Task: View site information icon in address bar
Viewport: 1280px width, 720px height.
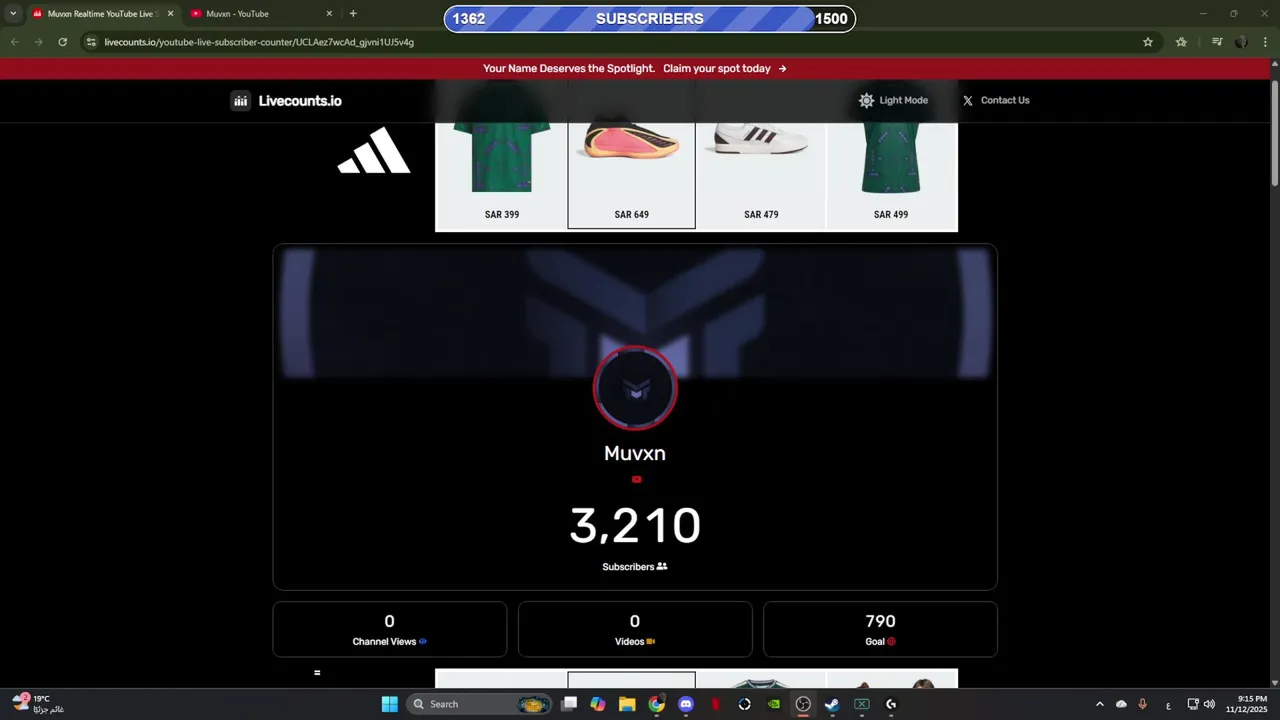Action: pos(91,42)
